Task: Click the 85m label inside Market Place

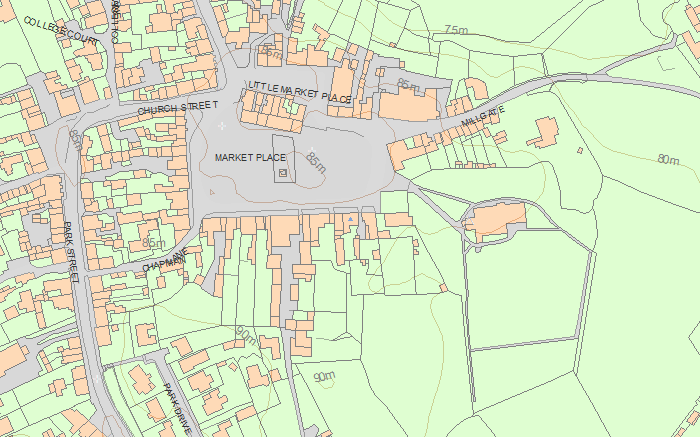Action: pos(317,162)
